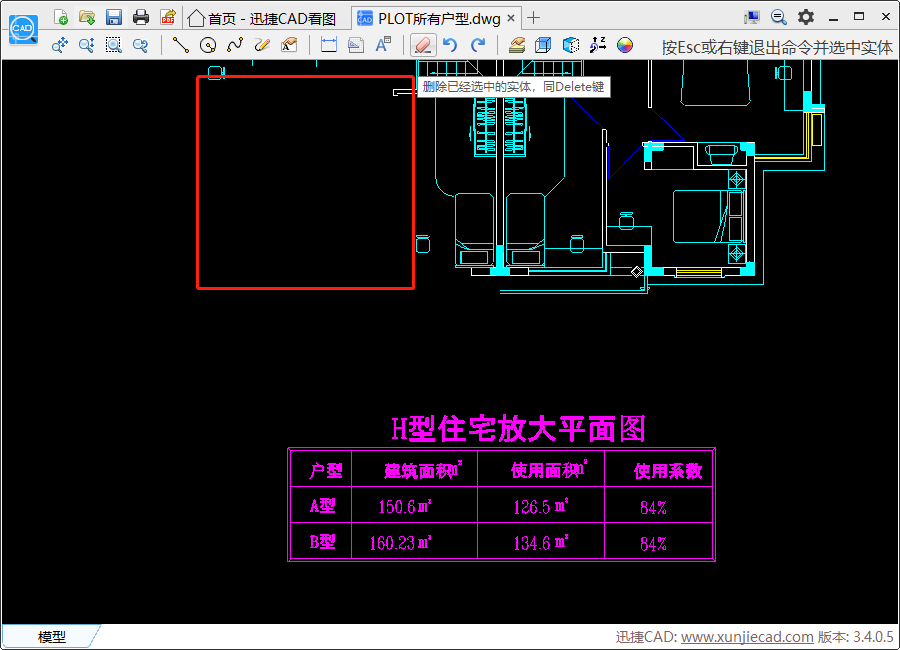Redo the last undone action

coord(478,45)
